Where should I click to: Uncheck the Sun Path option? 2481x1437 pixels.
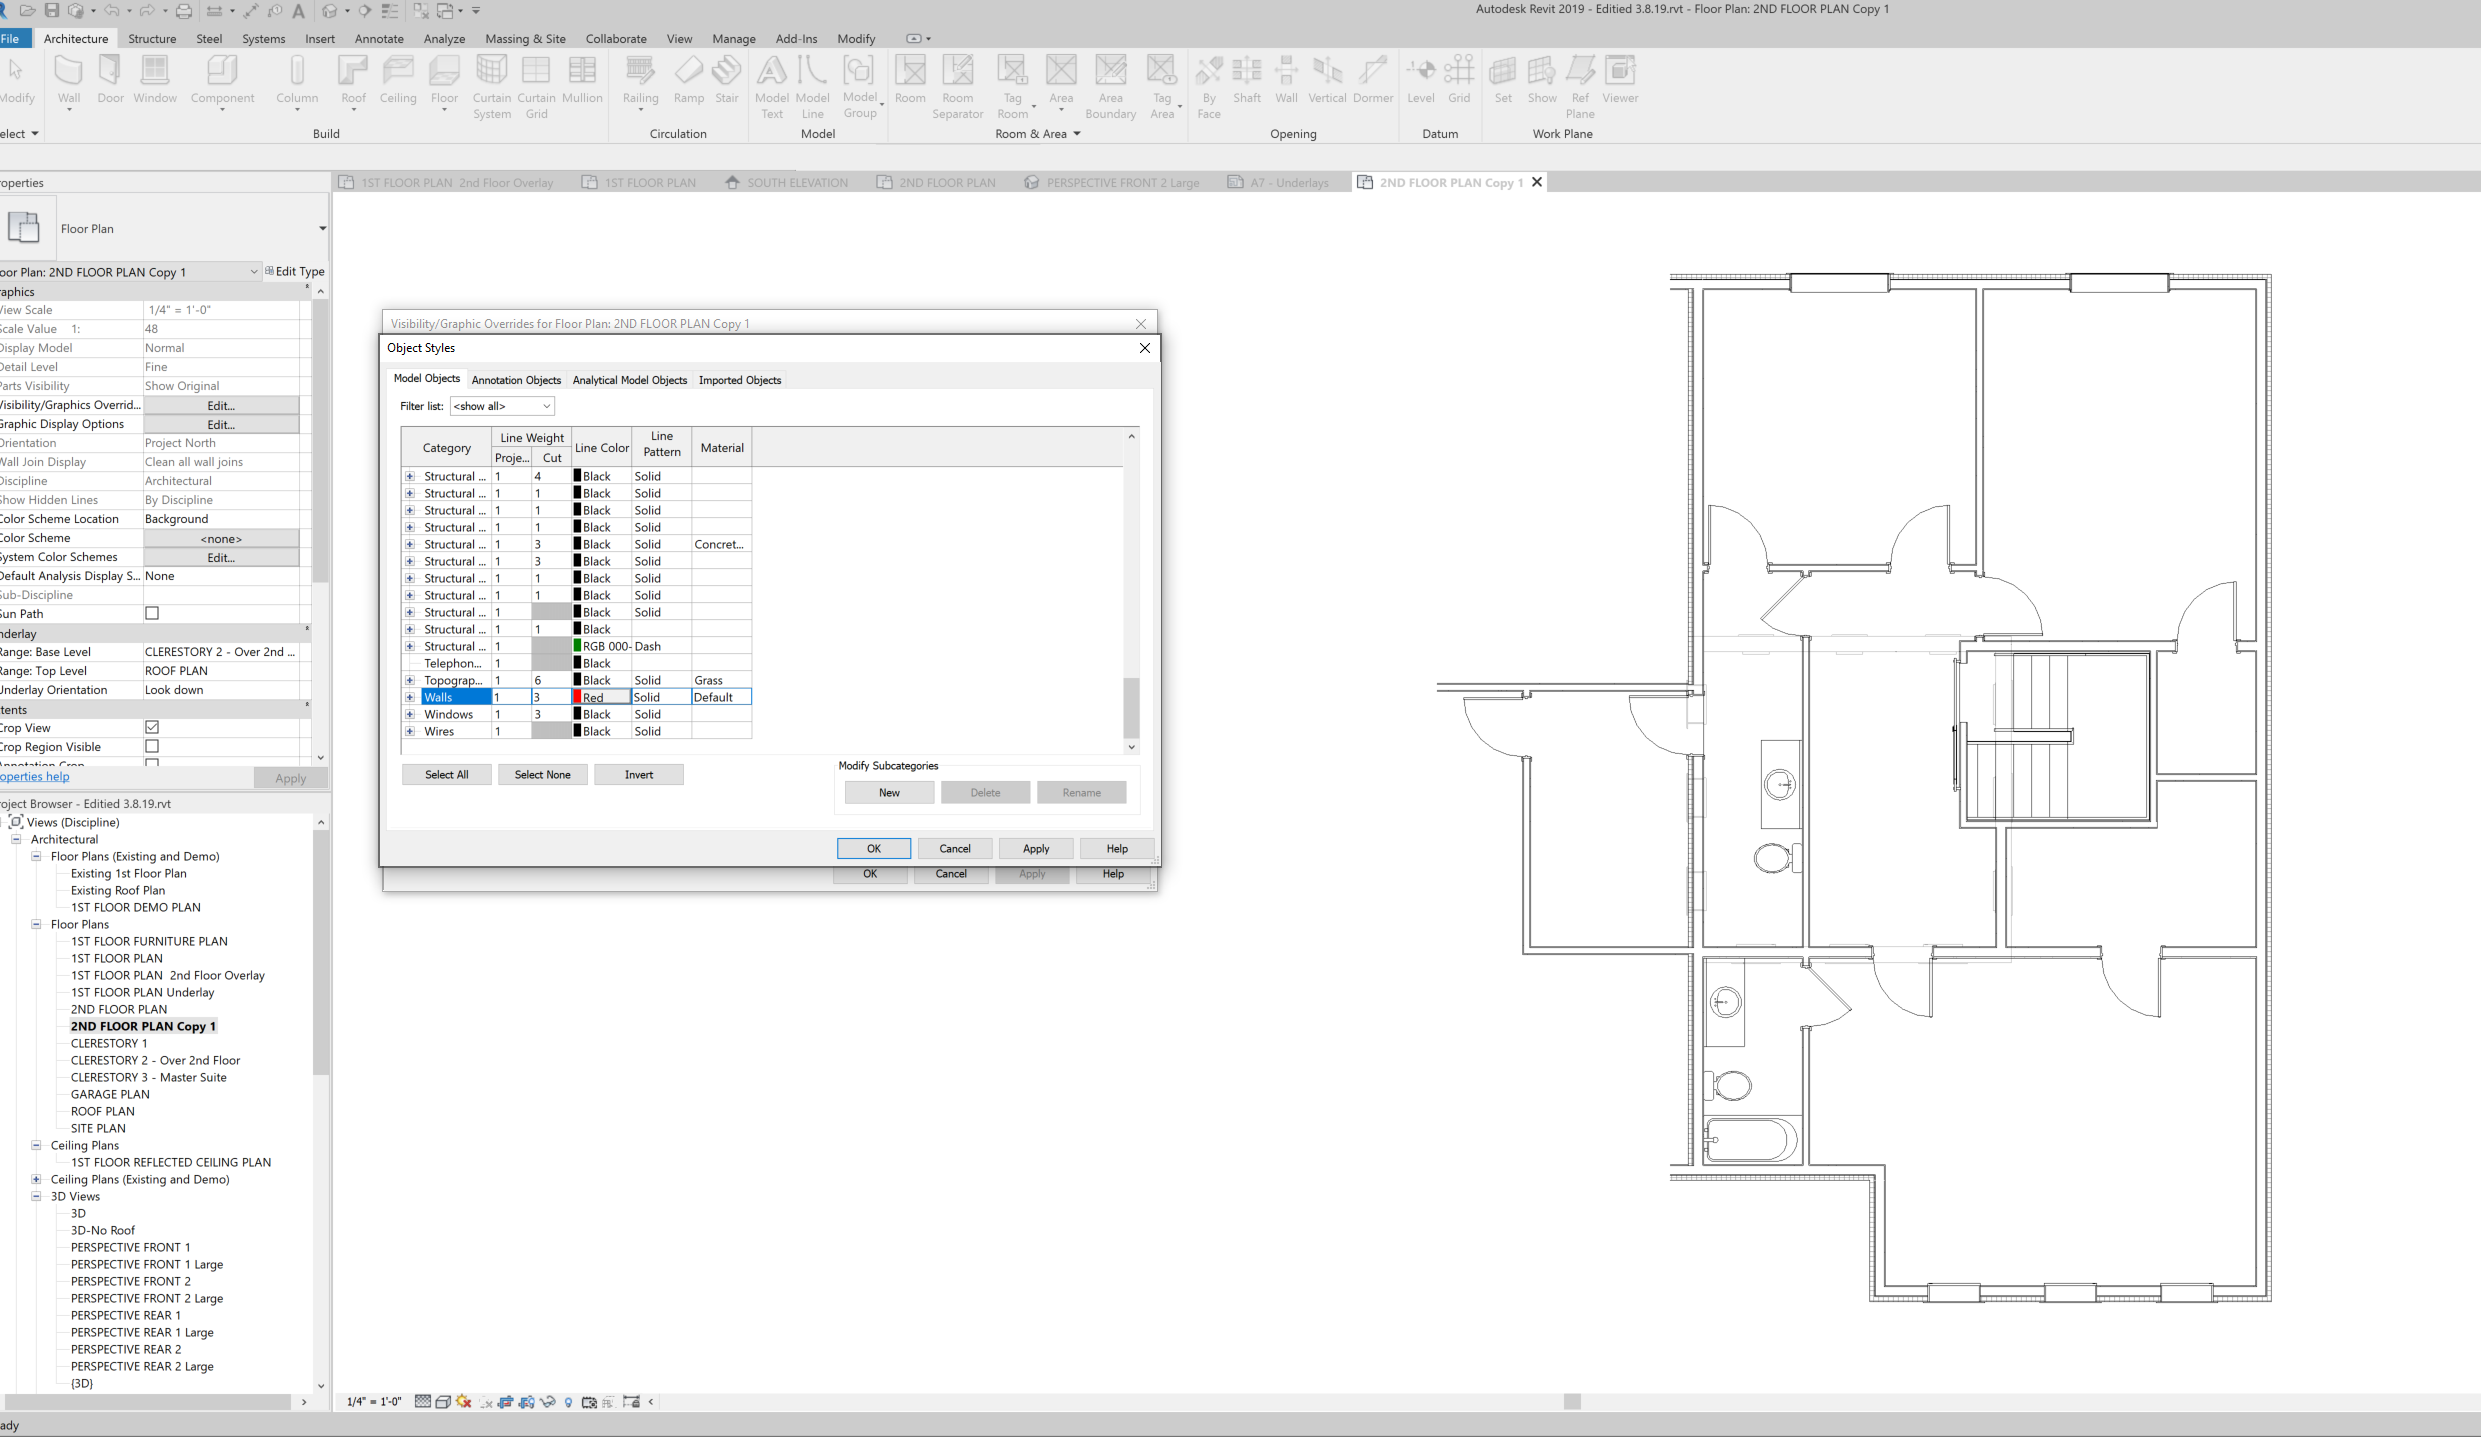[152, 613]
